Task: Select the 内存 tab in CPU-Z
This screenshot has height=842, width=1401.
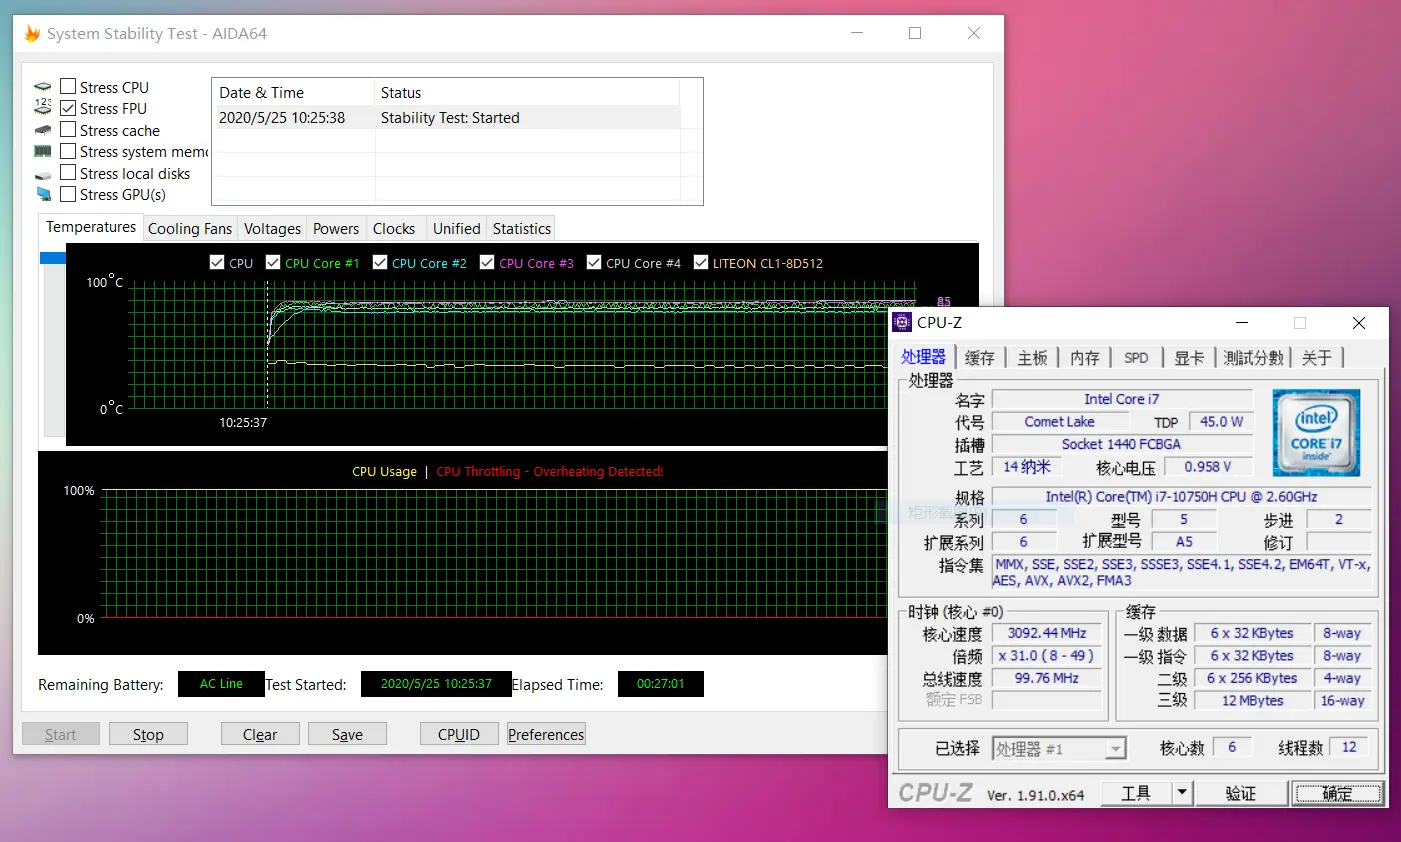Action: pos(1085,358)
